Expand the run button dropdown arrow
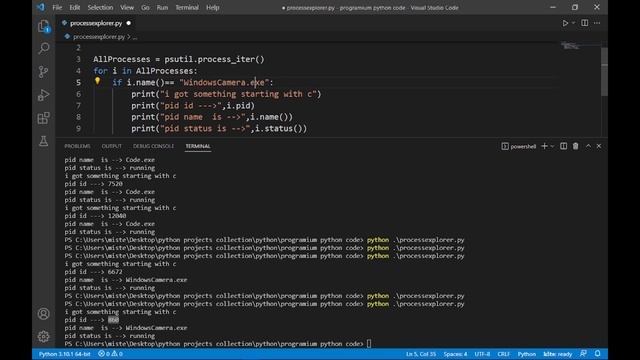 [573, 23]
